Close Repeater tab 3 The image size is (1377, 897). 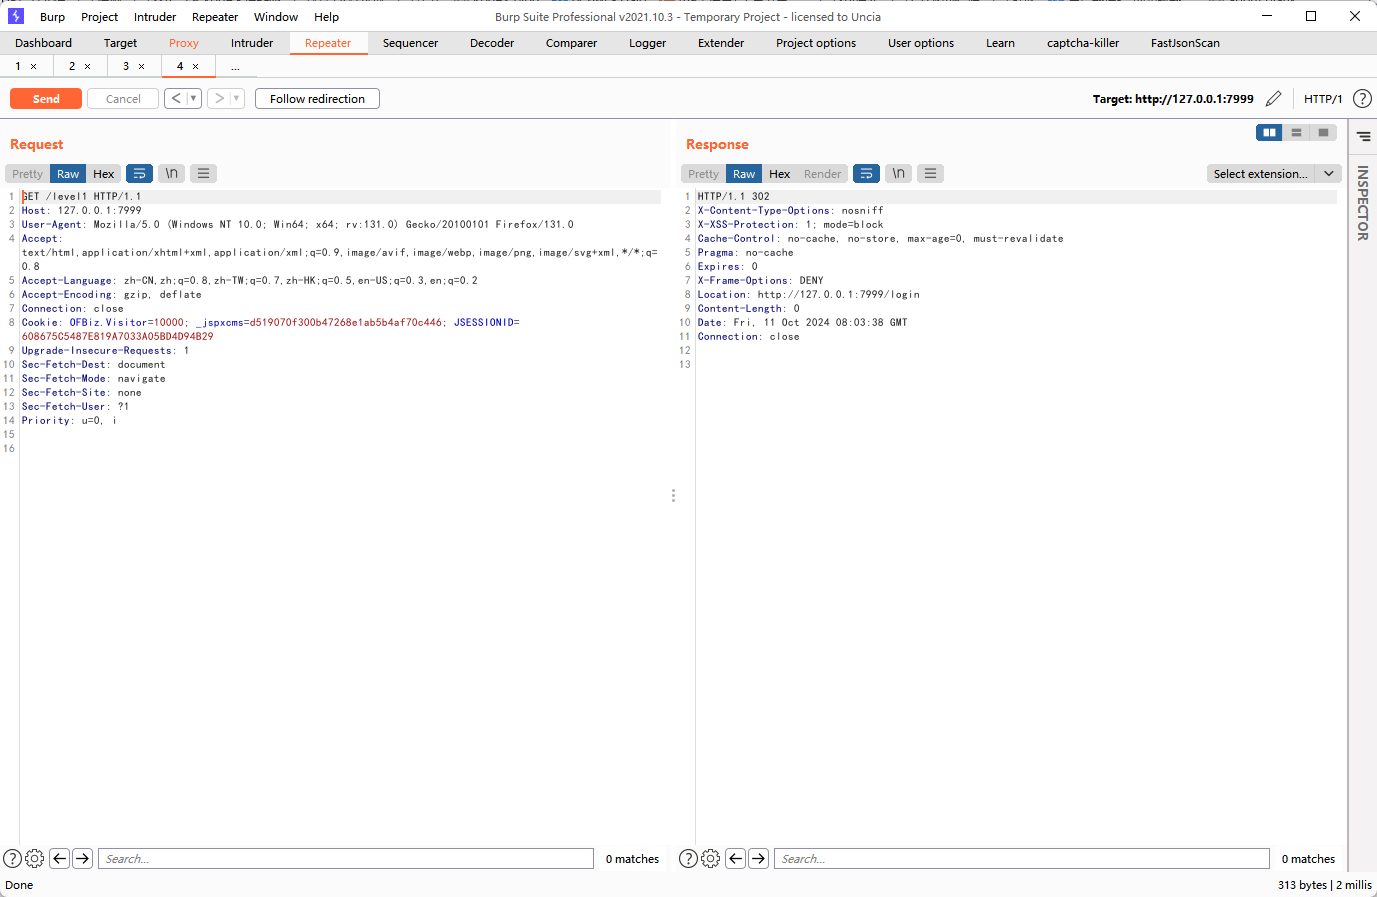click(142, 67)
